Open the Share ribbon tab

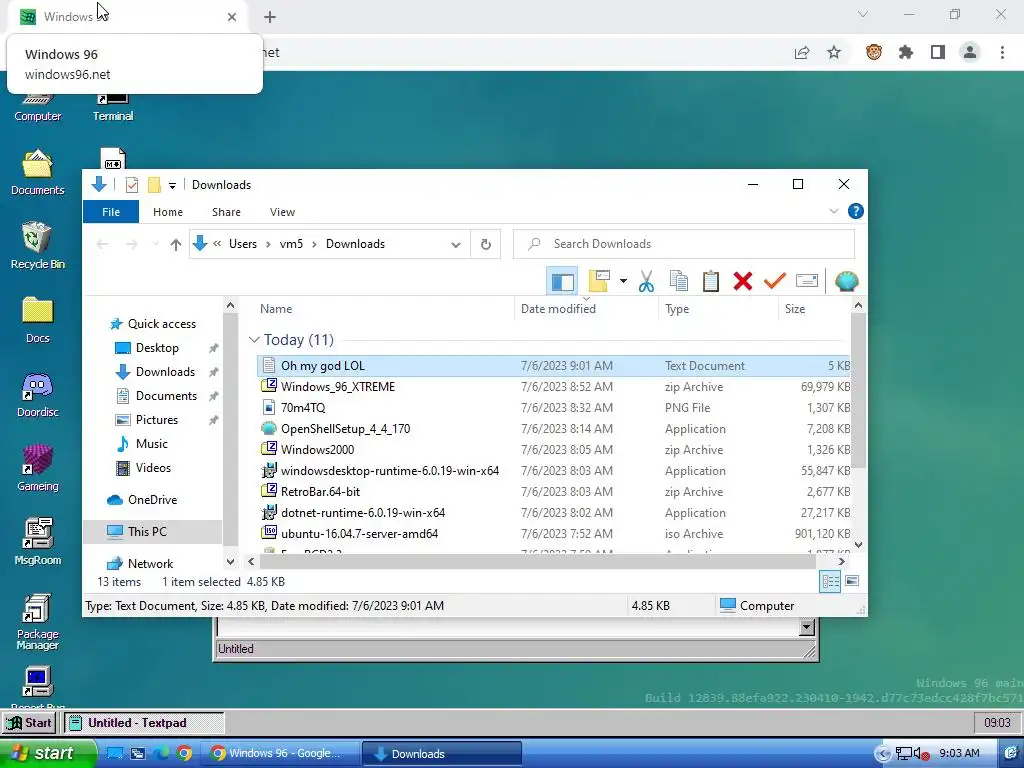227,212
